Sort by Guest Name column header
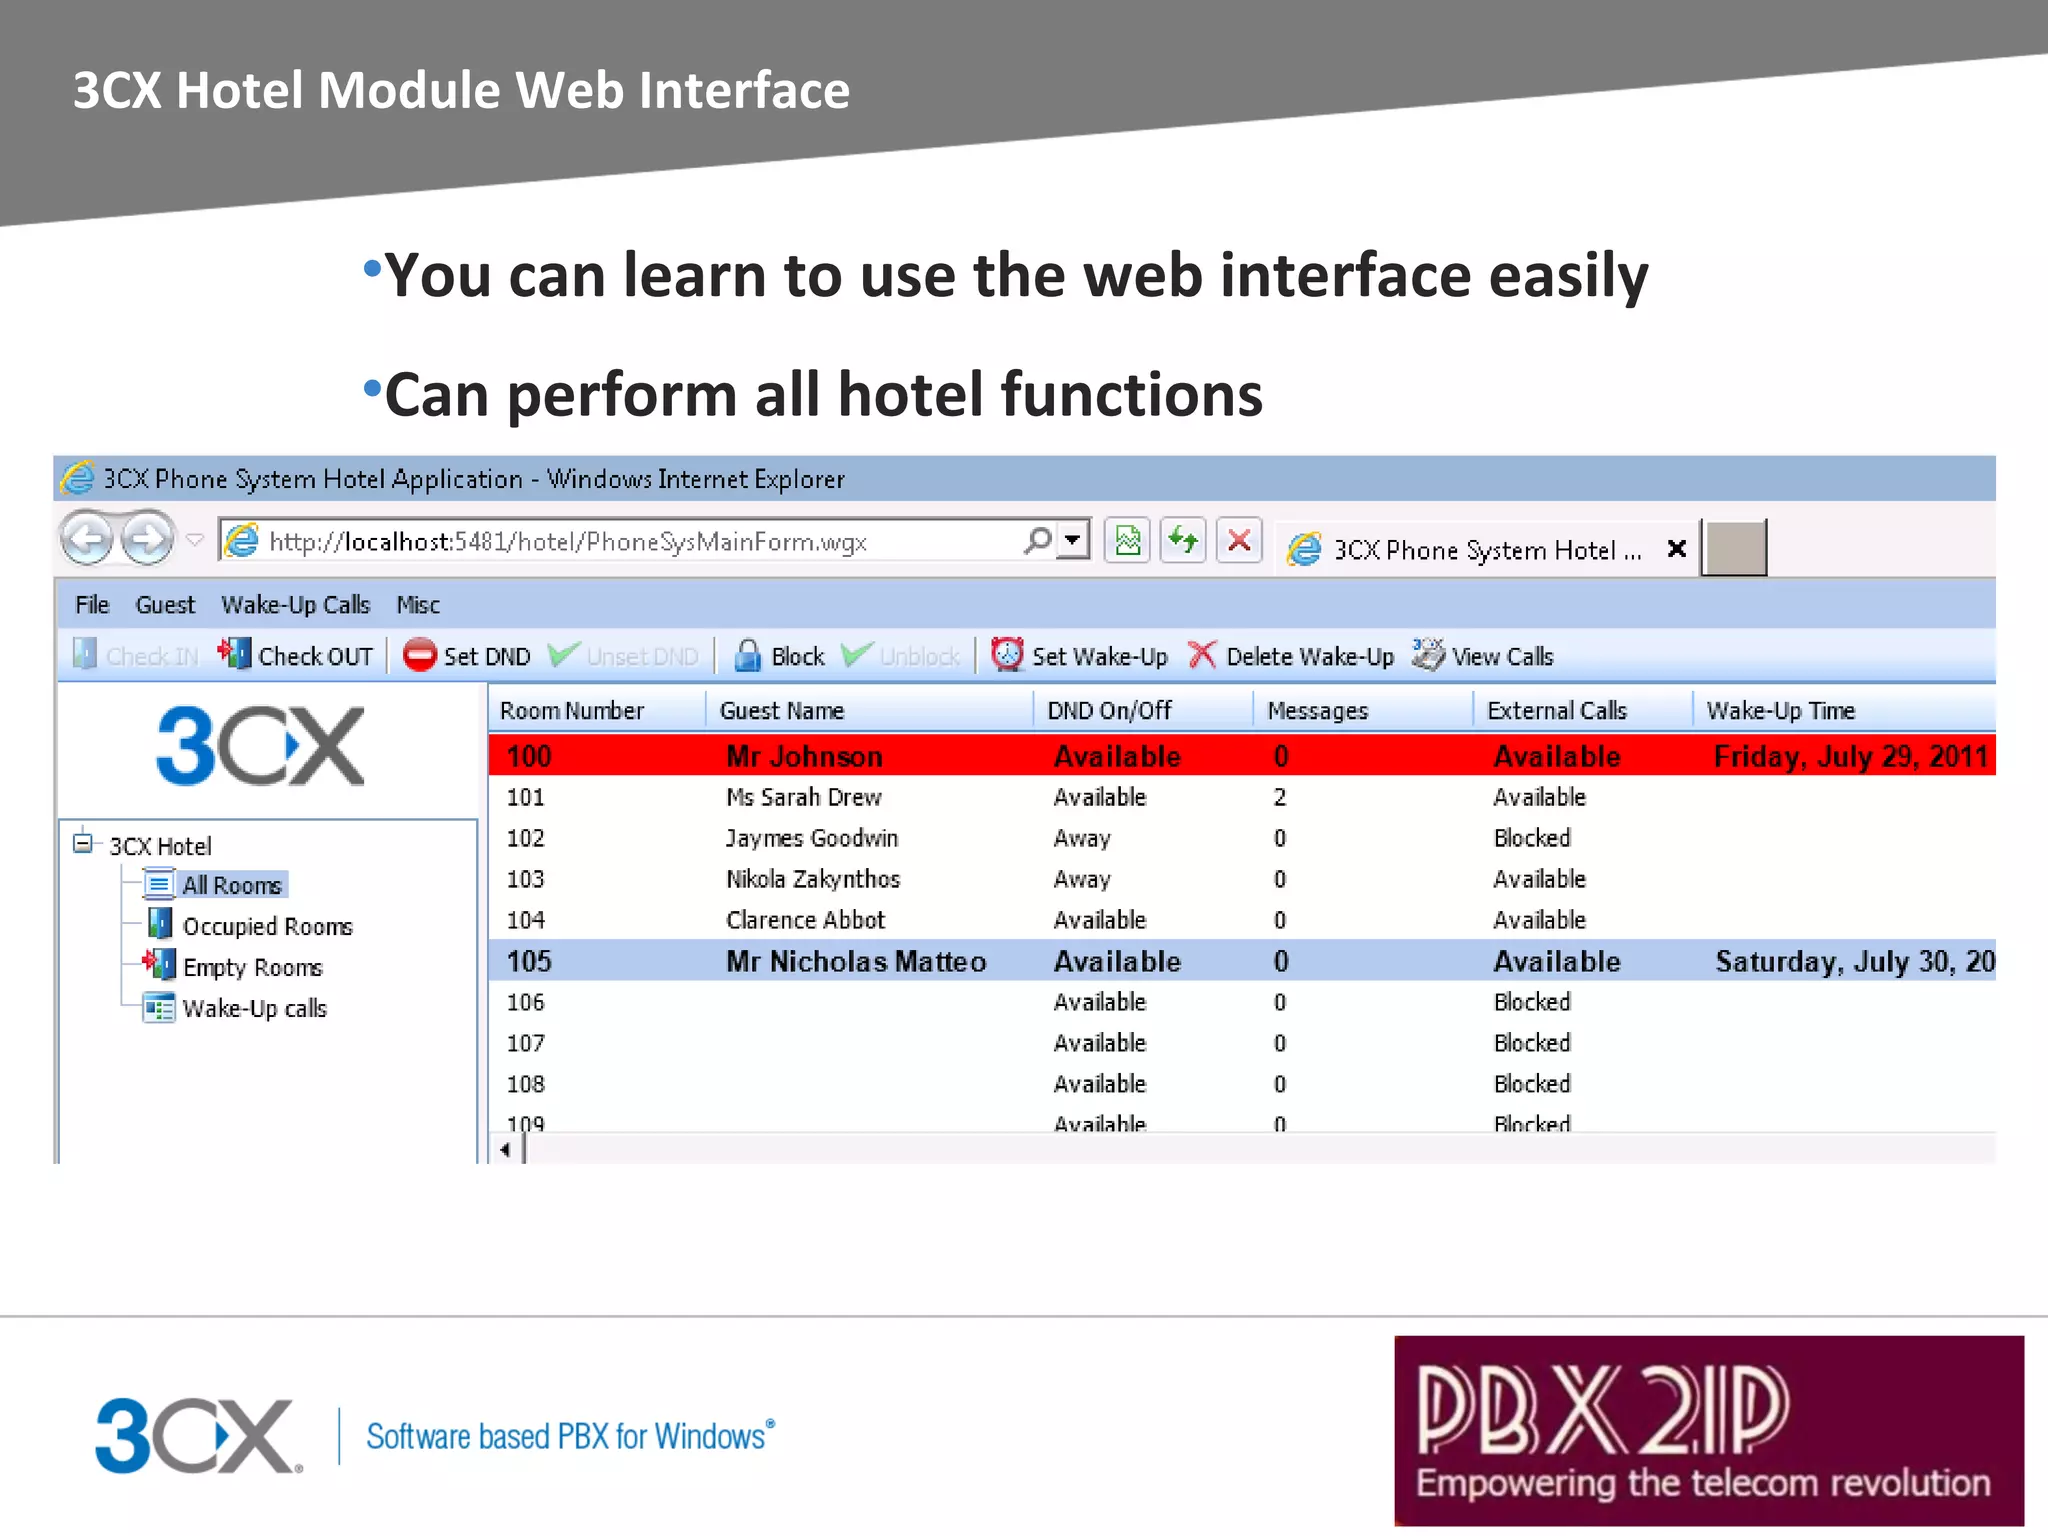The image size is (2048, 1536). (869, 710)
